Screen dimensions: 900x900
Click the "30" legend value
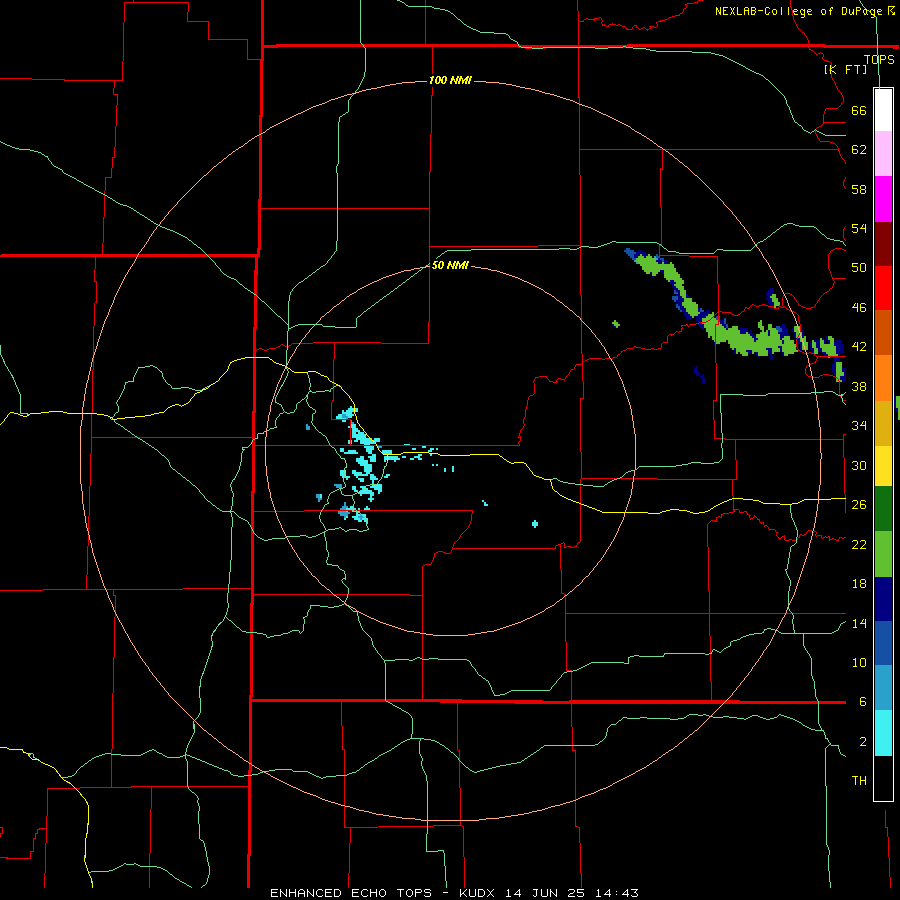[859, 465]
